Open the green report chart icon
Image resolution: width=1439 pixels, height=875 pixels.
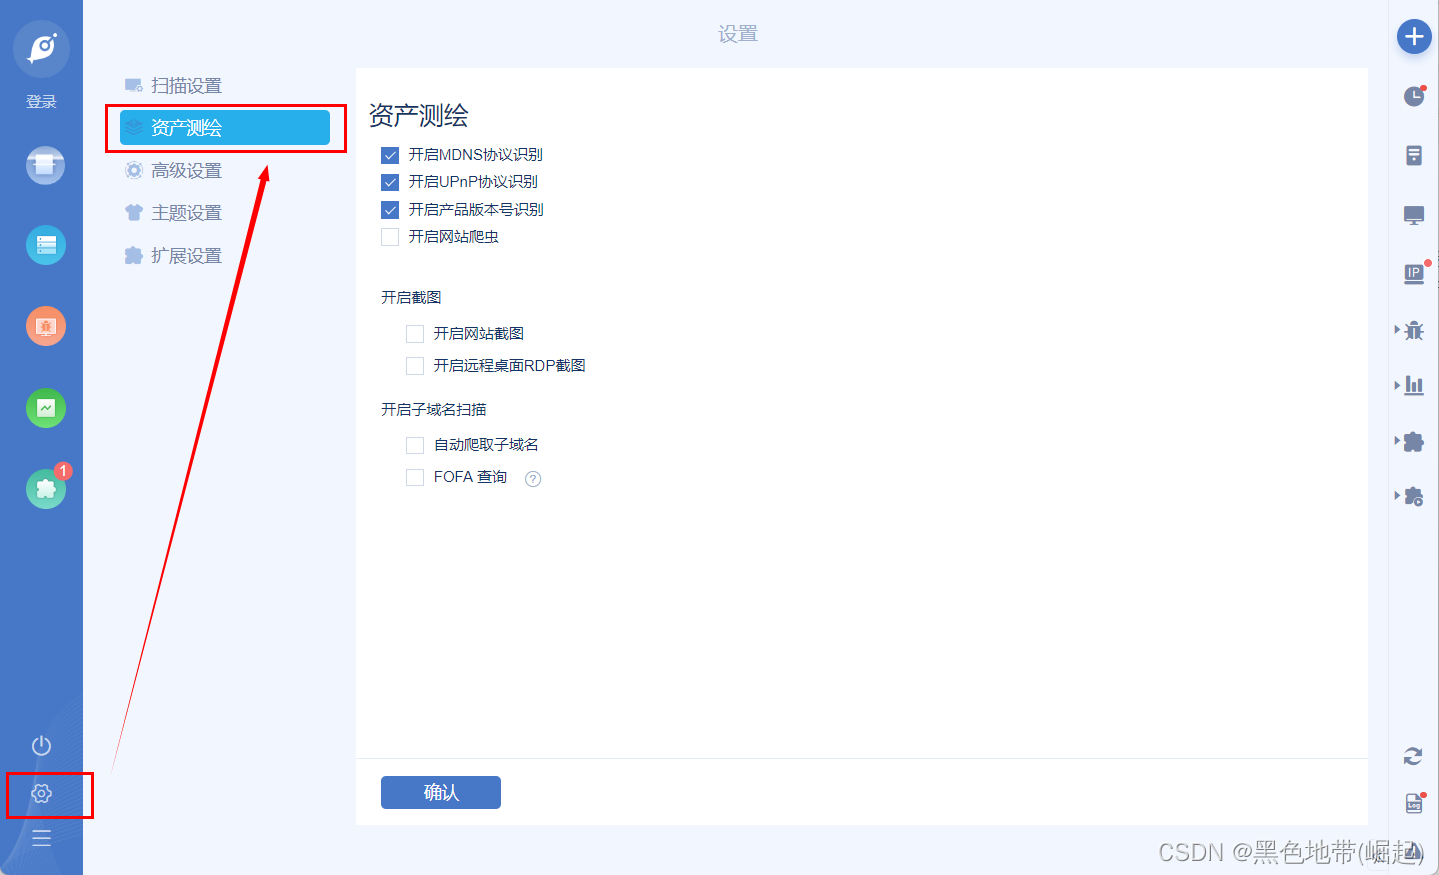(x=45, y=407)
